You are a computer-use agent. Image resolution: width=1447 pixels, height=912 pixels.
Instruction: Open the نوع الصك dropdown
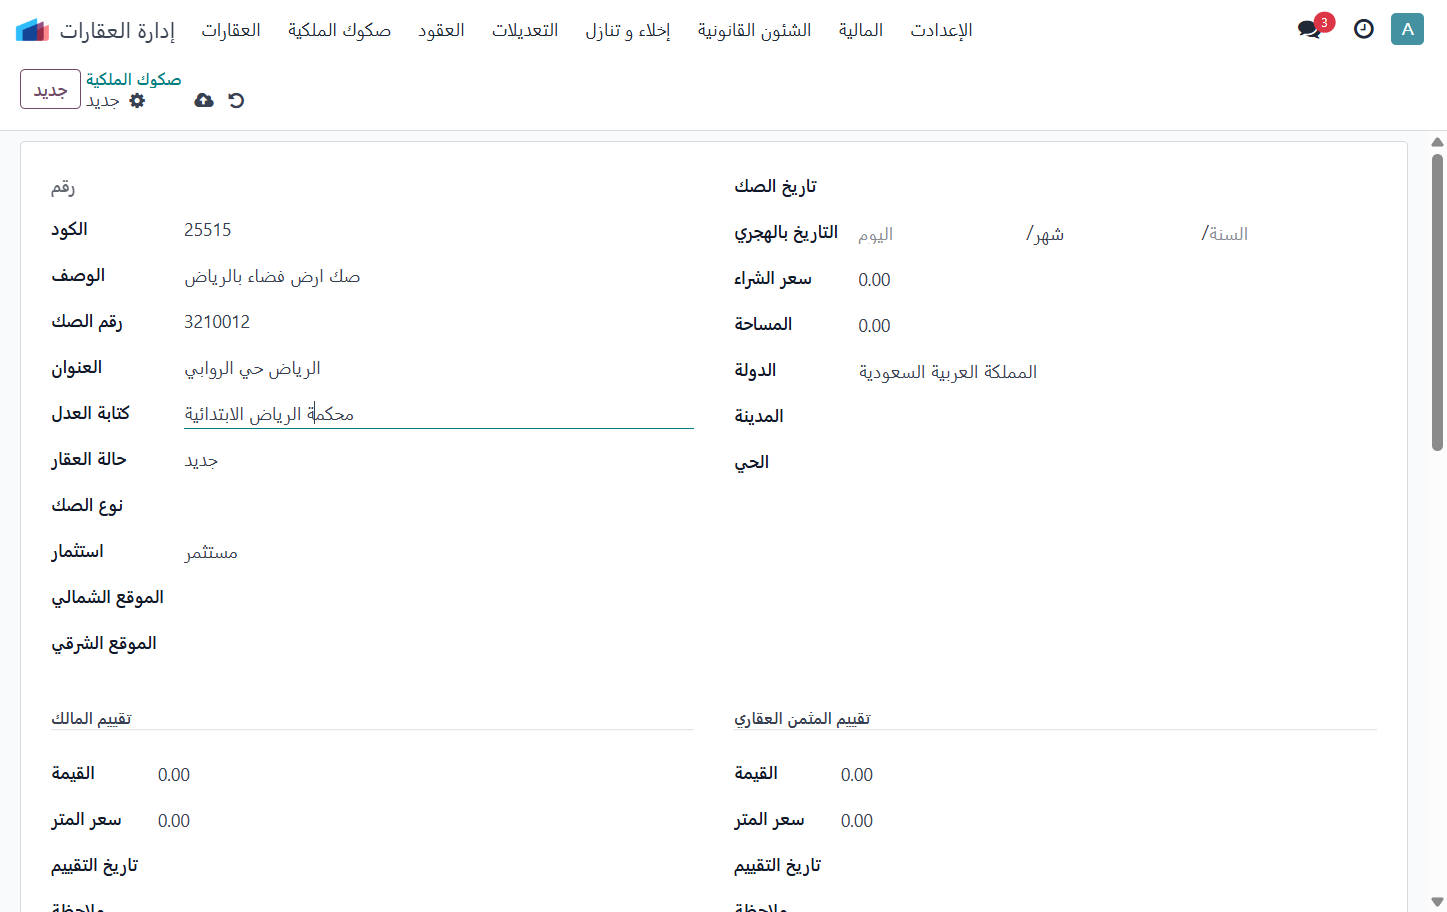click(x=439, y=506)
